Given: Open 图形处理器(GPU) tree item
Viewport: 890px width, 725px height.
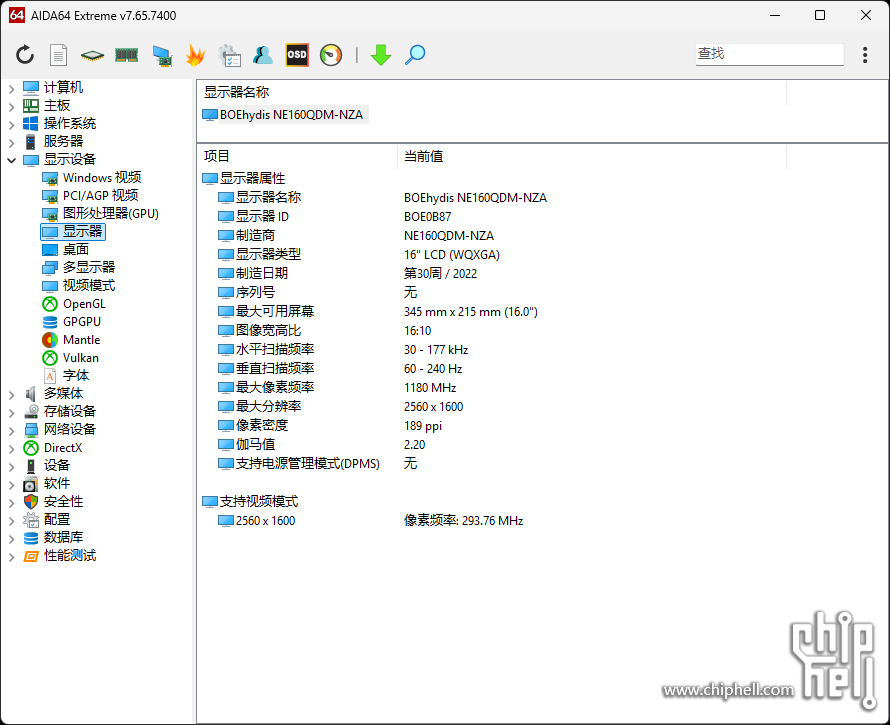Looking at the screenshot, I should [101, 214].
